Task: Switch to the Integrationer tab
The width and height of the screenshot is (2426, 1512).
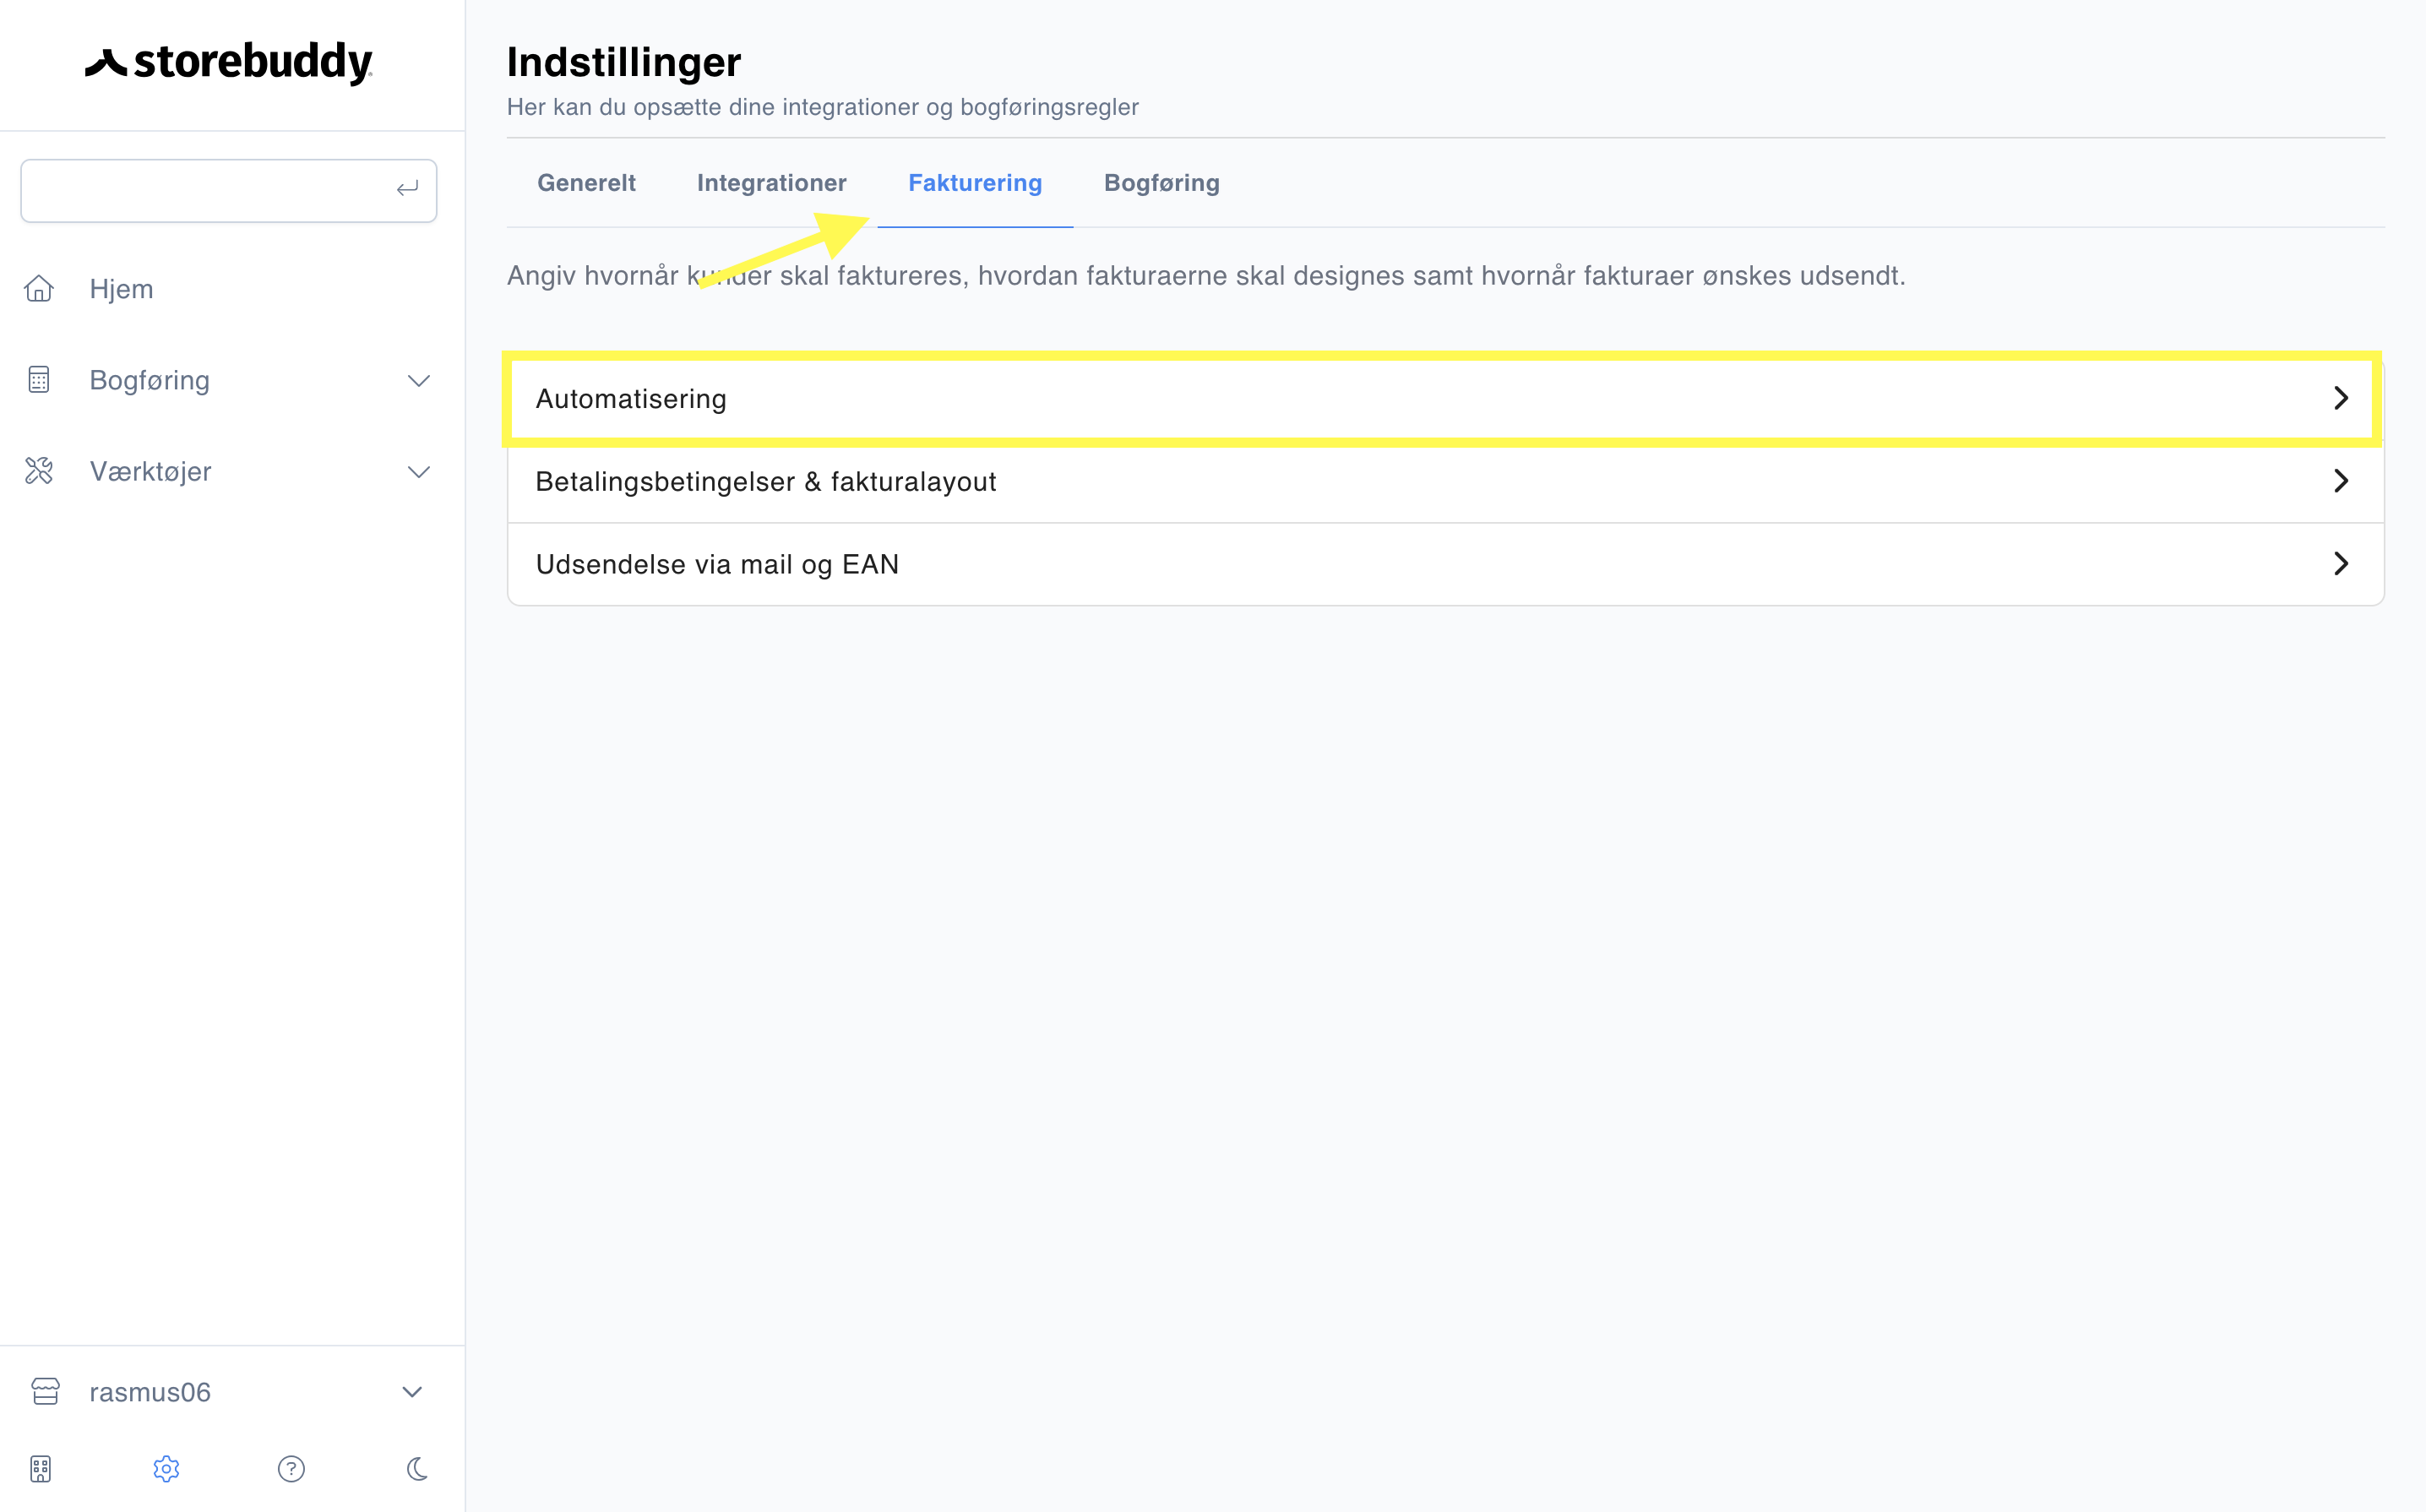Action: [771, 183]
